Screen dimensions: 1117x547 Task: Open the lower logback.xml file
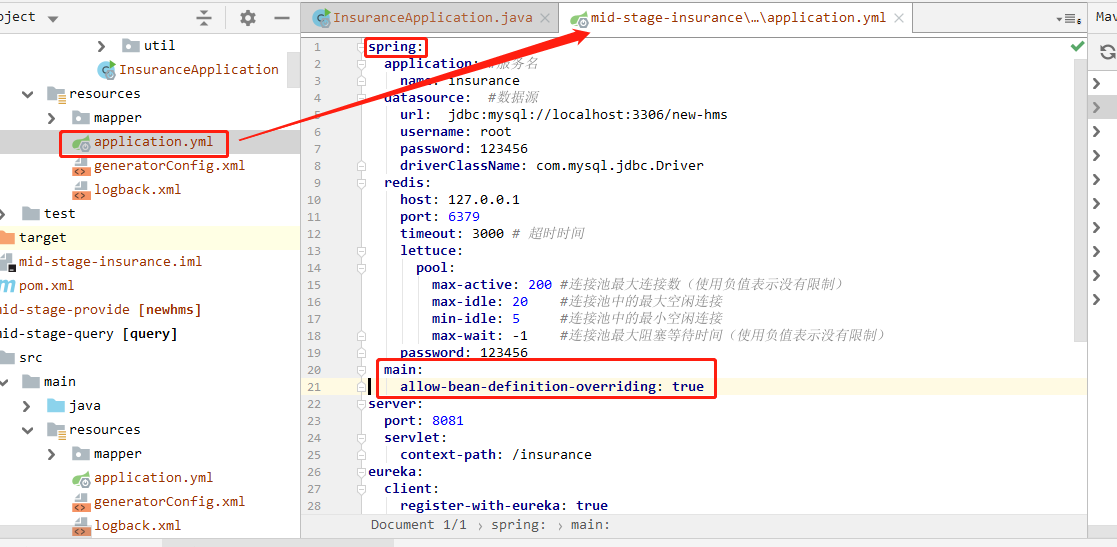137,526
